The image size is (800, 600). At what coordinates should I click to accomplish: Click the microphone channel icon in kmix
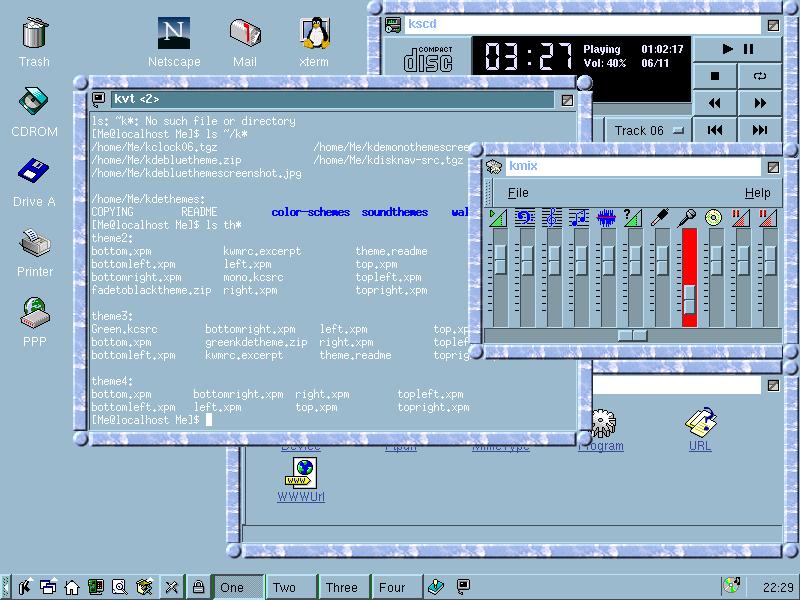click(688, 217)
